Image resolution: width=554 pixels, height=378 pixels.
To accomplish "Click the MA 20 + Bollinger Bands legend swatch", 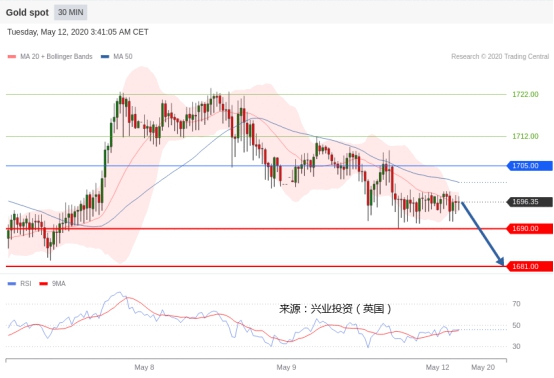I will (12, 57).
